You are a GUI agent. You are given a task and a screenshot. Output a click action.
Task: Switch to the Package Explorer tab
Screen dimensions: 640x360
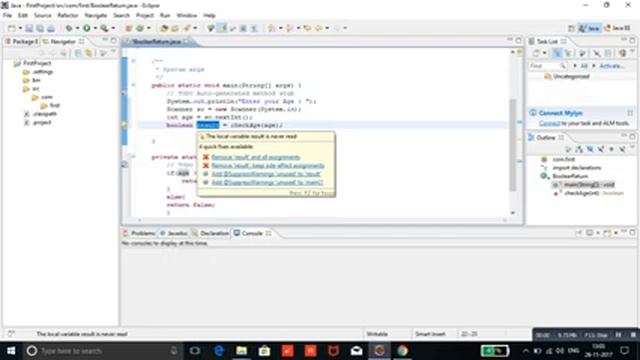click(22, 42)
